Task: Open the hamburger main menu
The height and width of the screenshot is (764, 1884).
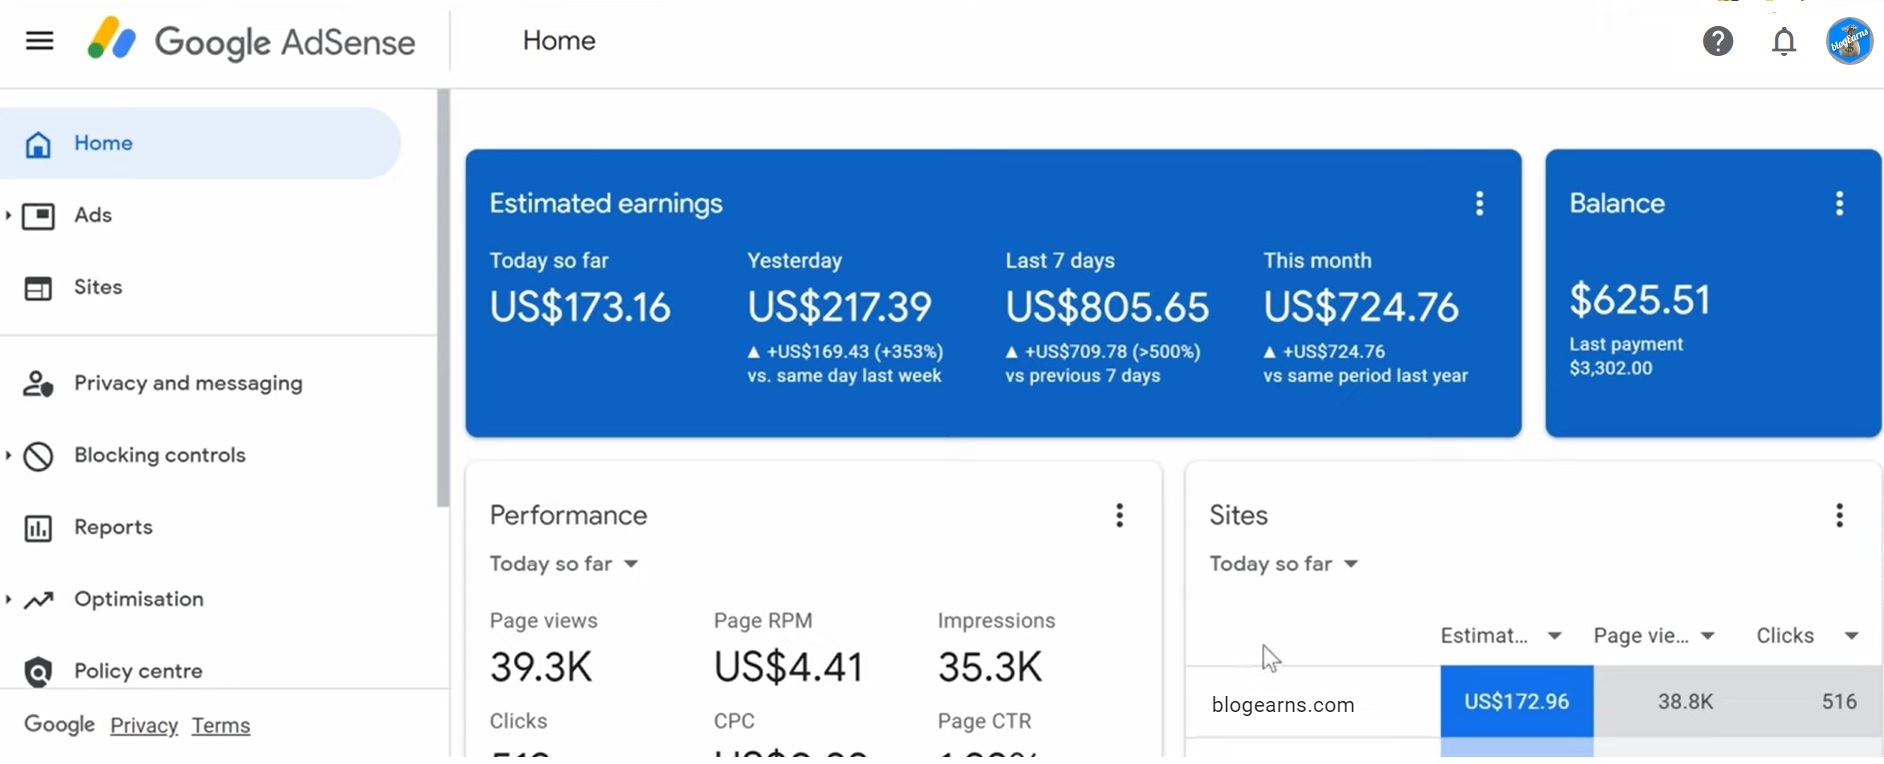Action: tap(40, 41)
